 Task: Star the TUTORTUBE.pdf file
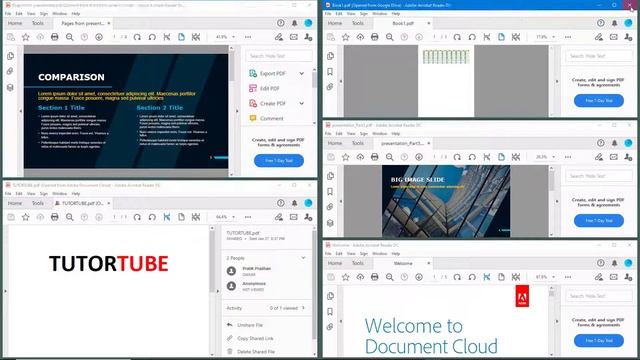point(26,217)
